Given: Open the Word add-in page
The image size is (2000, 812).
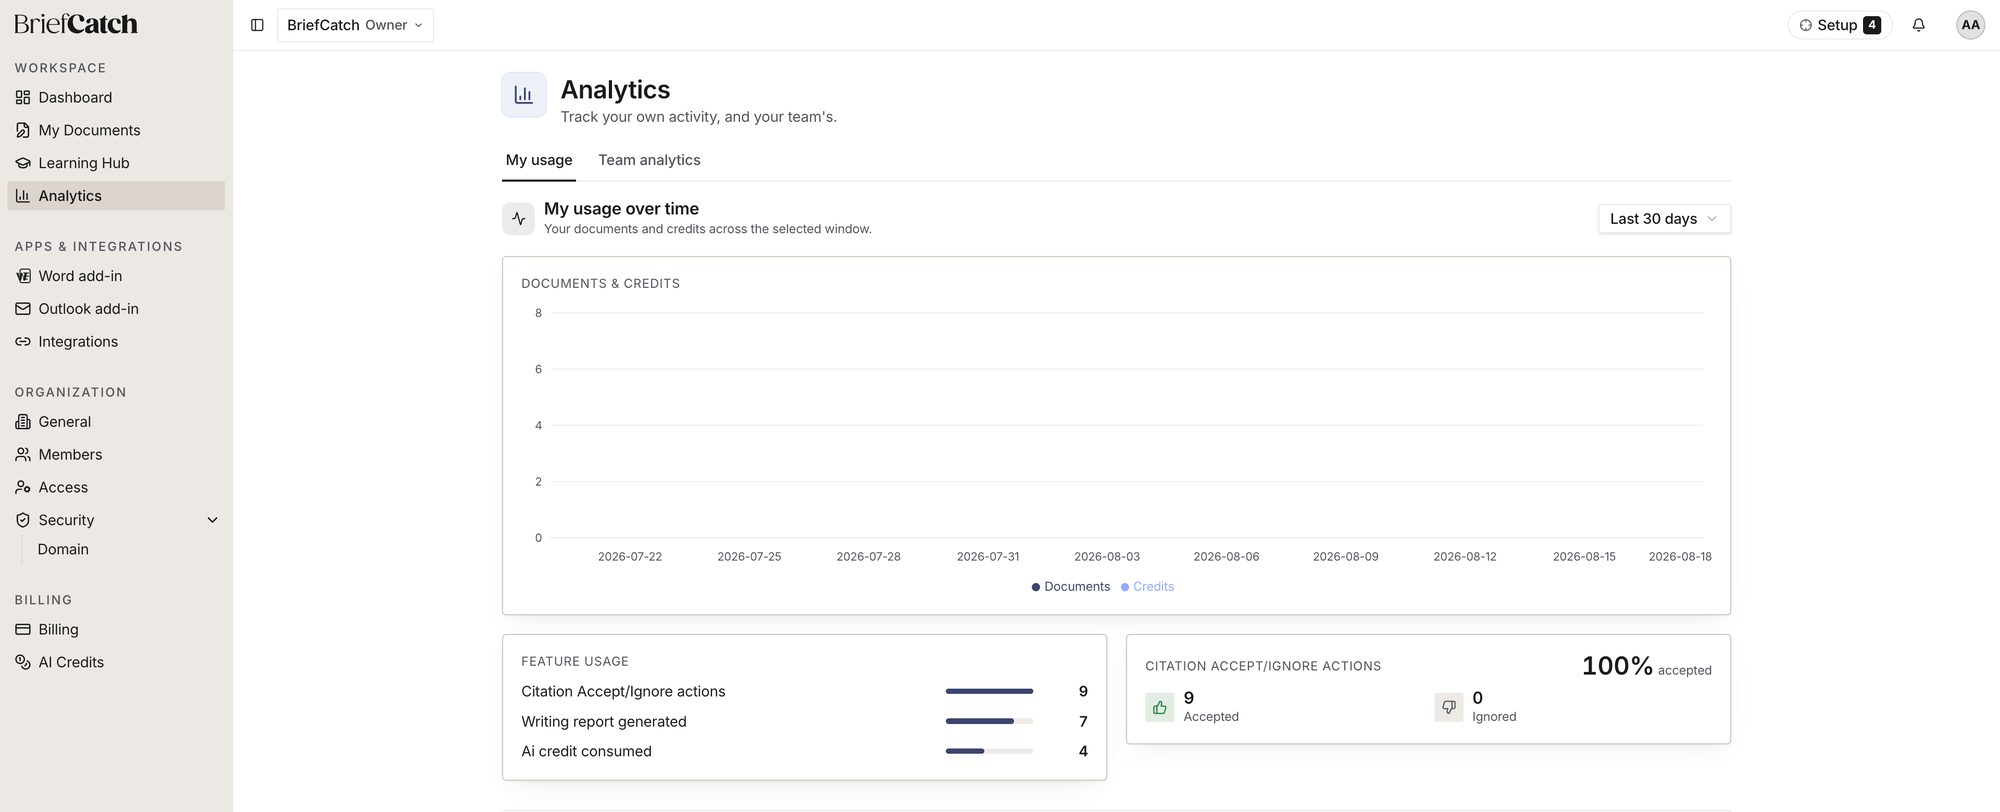Looking at the screenshot, I should click(x=116, y=276).
